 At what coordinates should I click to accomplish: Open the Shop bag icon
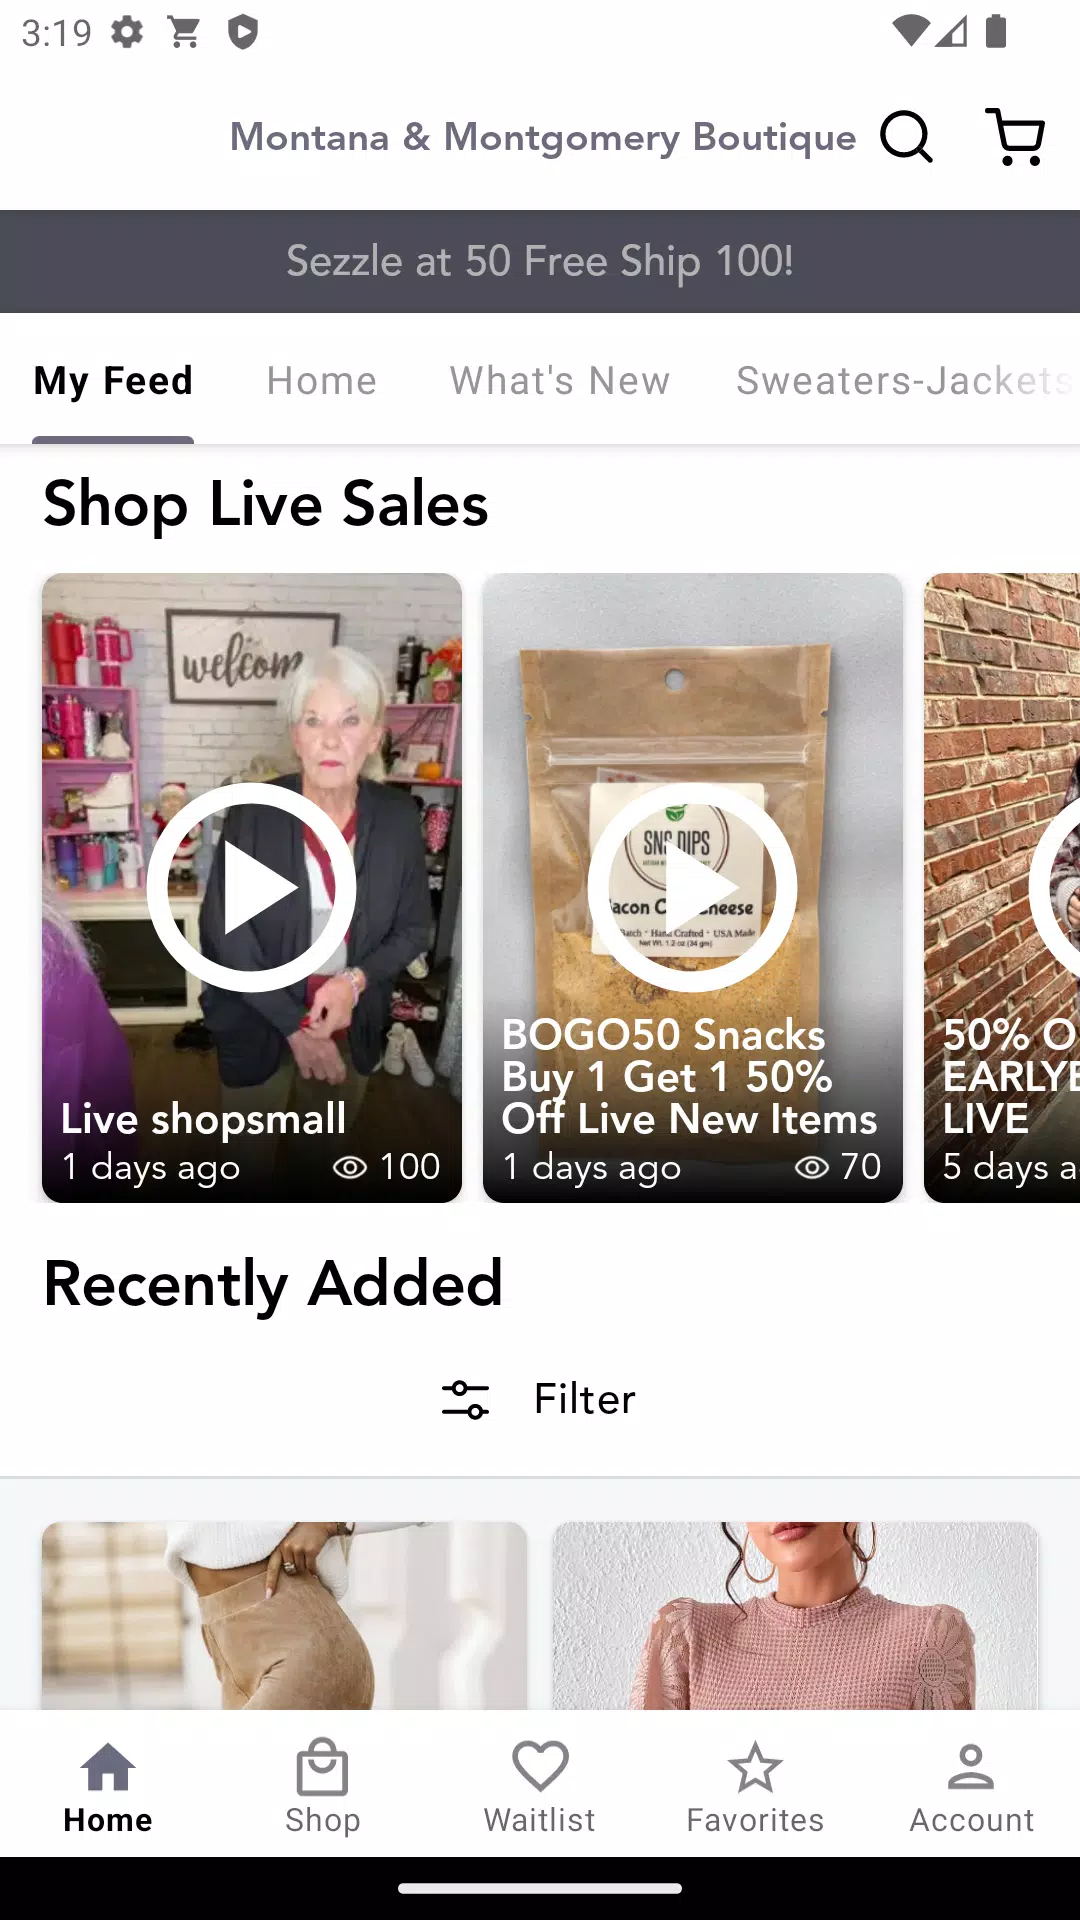pos(322,1767)
